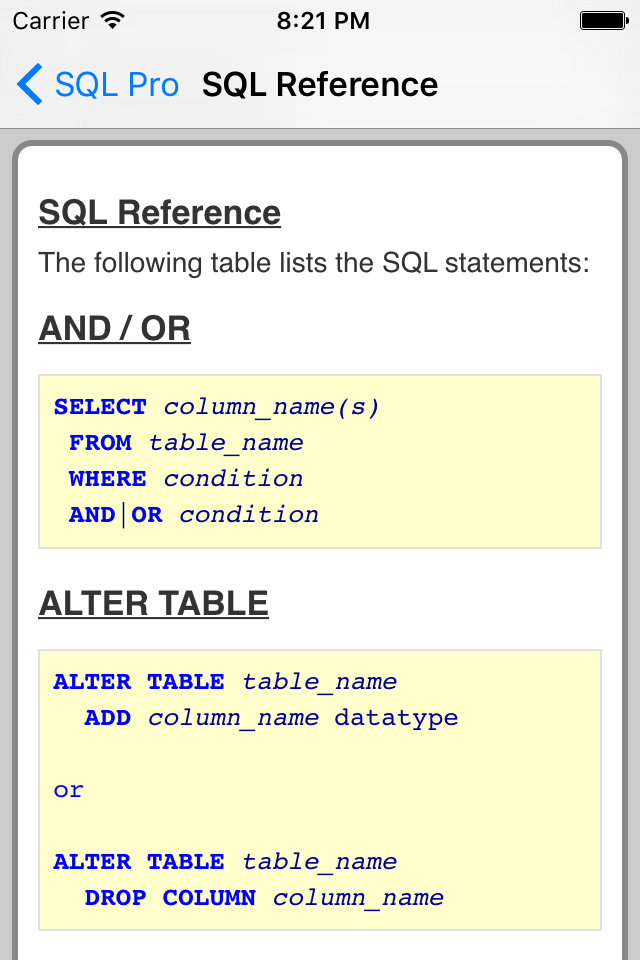Click the underlined SQL Reference heading
The height and width of the screenshot is (960, 640).
coord(160,213)
